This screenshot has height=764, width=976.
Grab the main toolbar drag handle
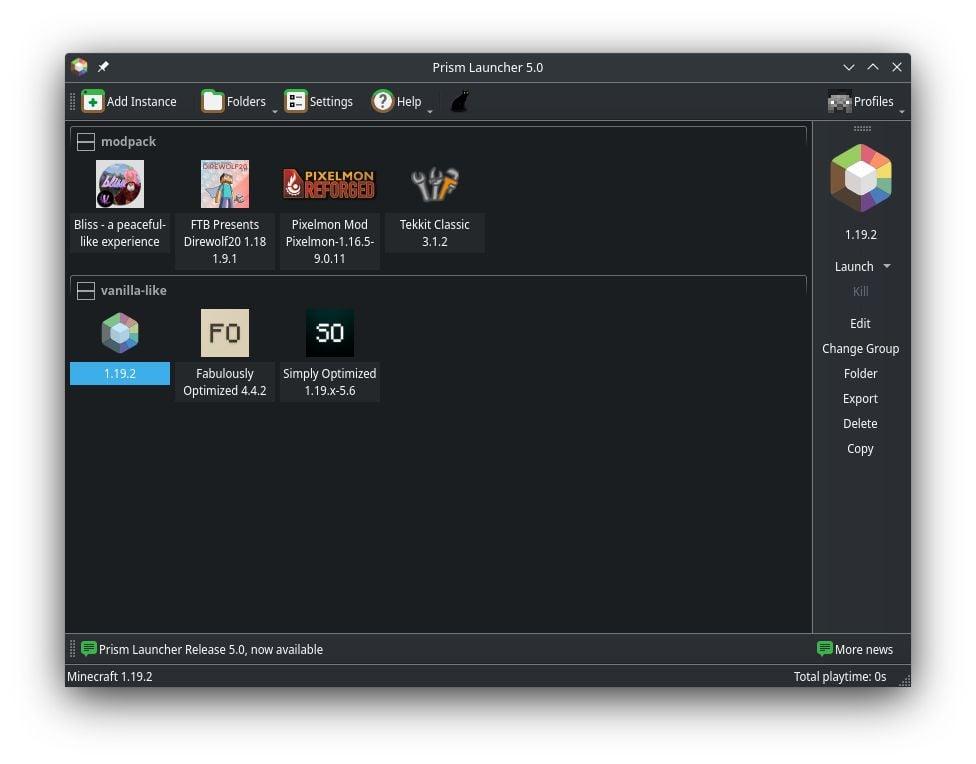pyautogui.click(x=73, y=101)
